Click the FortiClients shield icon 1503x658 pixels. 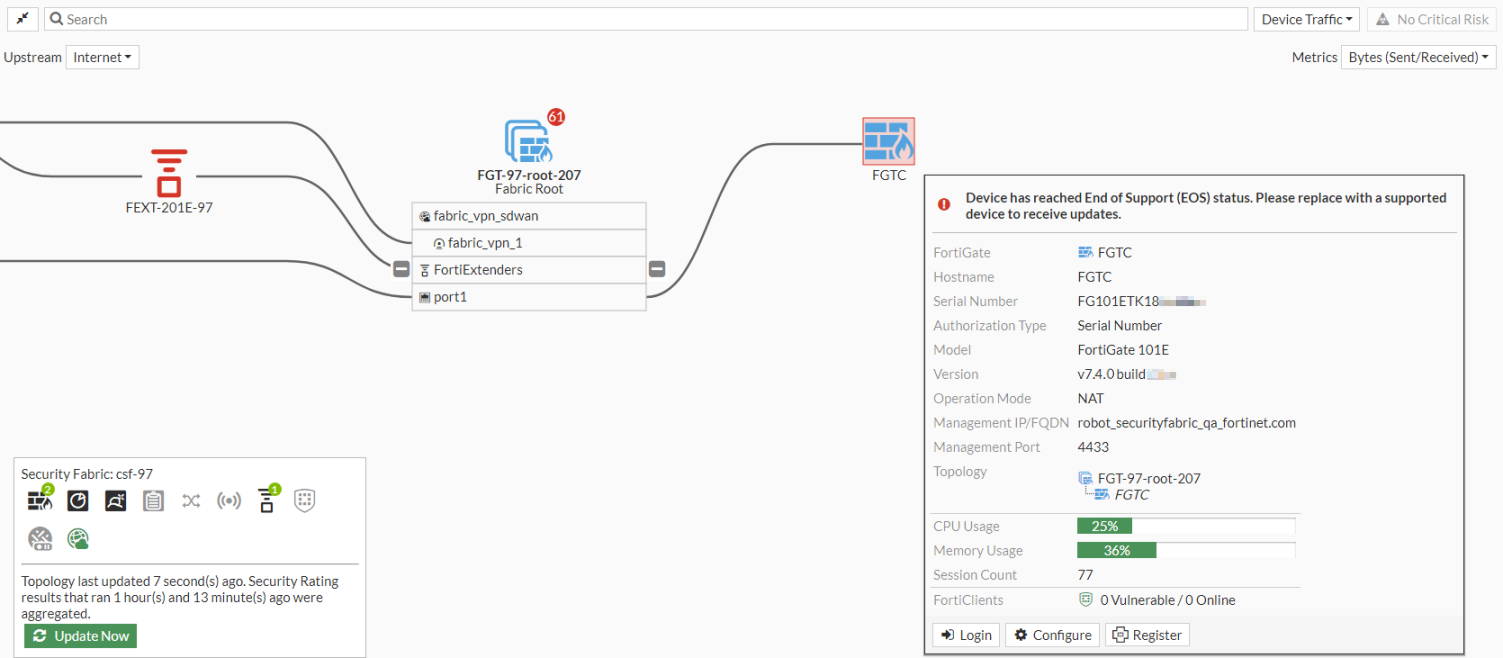point(1085,600)
